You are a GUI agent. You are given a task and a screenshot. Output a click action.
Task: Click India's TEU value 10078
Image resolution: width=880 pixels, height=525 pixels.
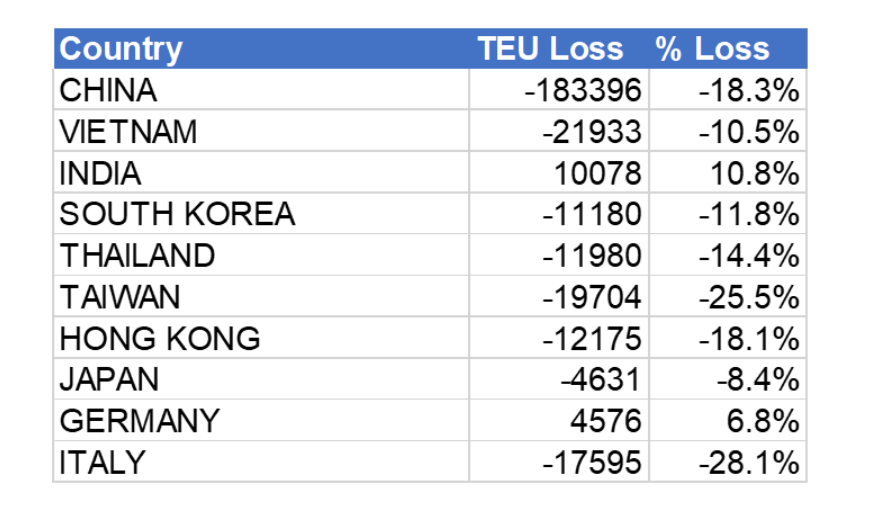click(x=598, y=174)
